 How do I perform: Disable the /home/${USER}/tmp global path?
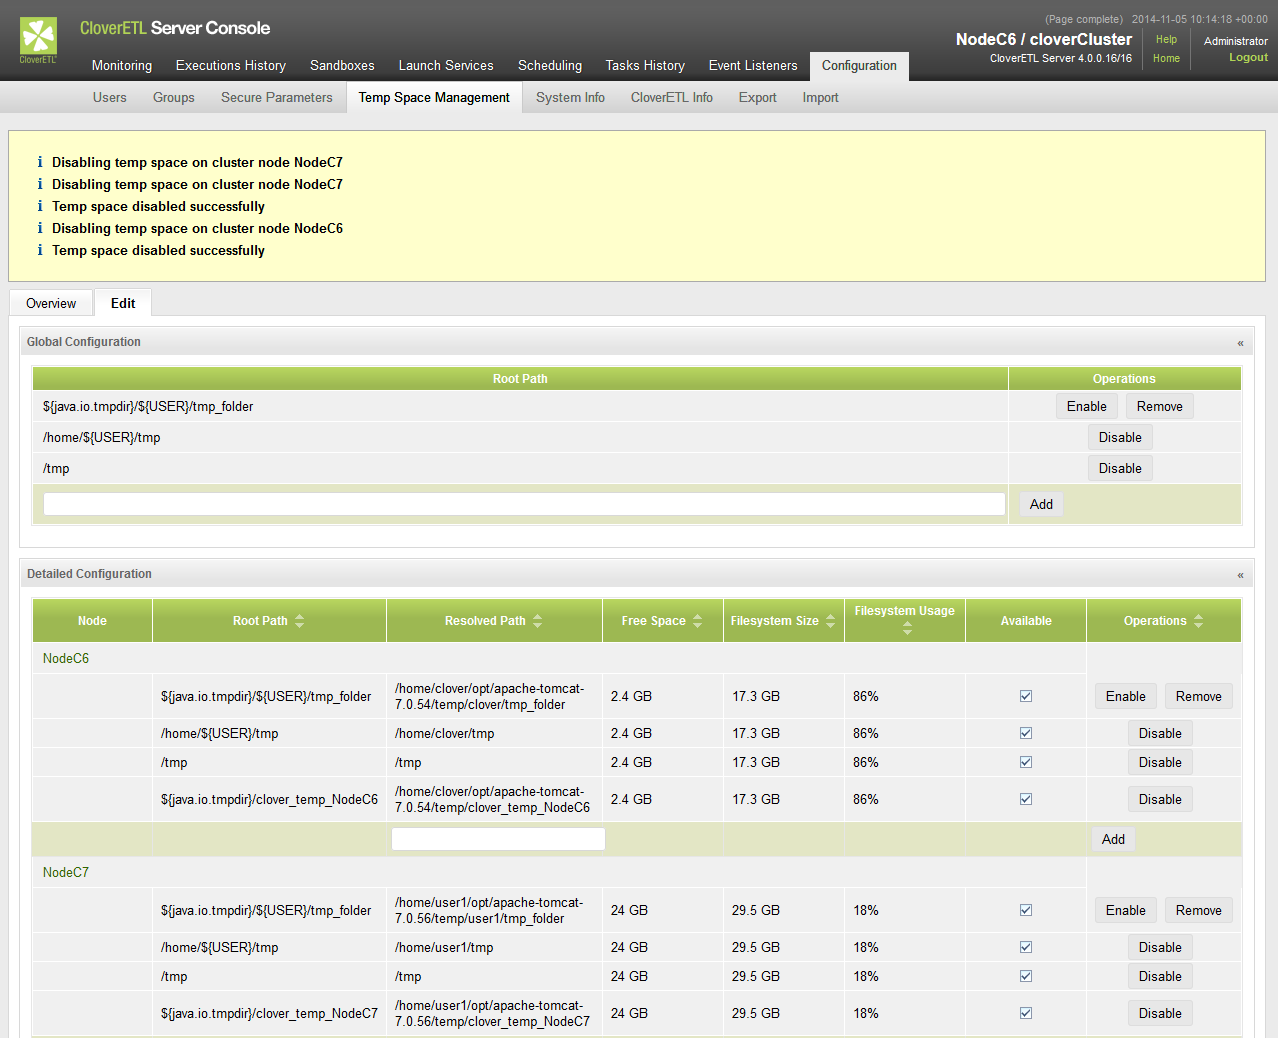click(1119, 438)
